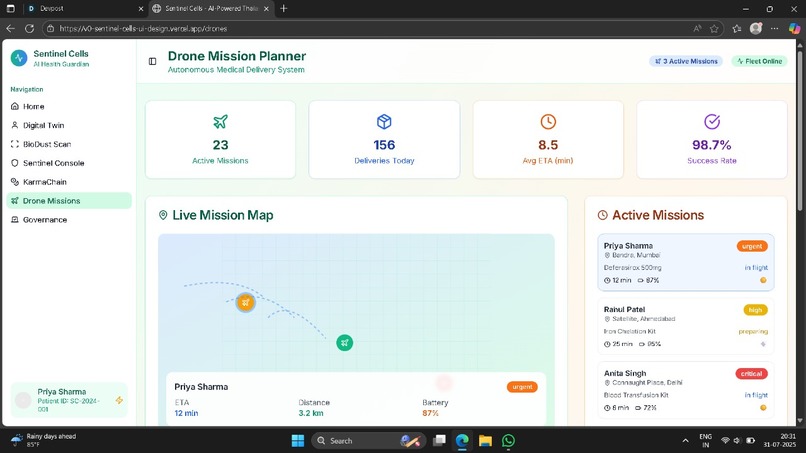Click the Fleet Online status badge
Viewport: 806px width, 453px height.
click(x=759, y=61)
